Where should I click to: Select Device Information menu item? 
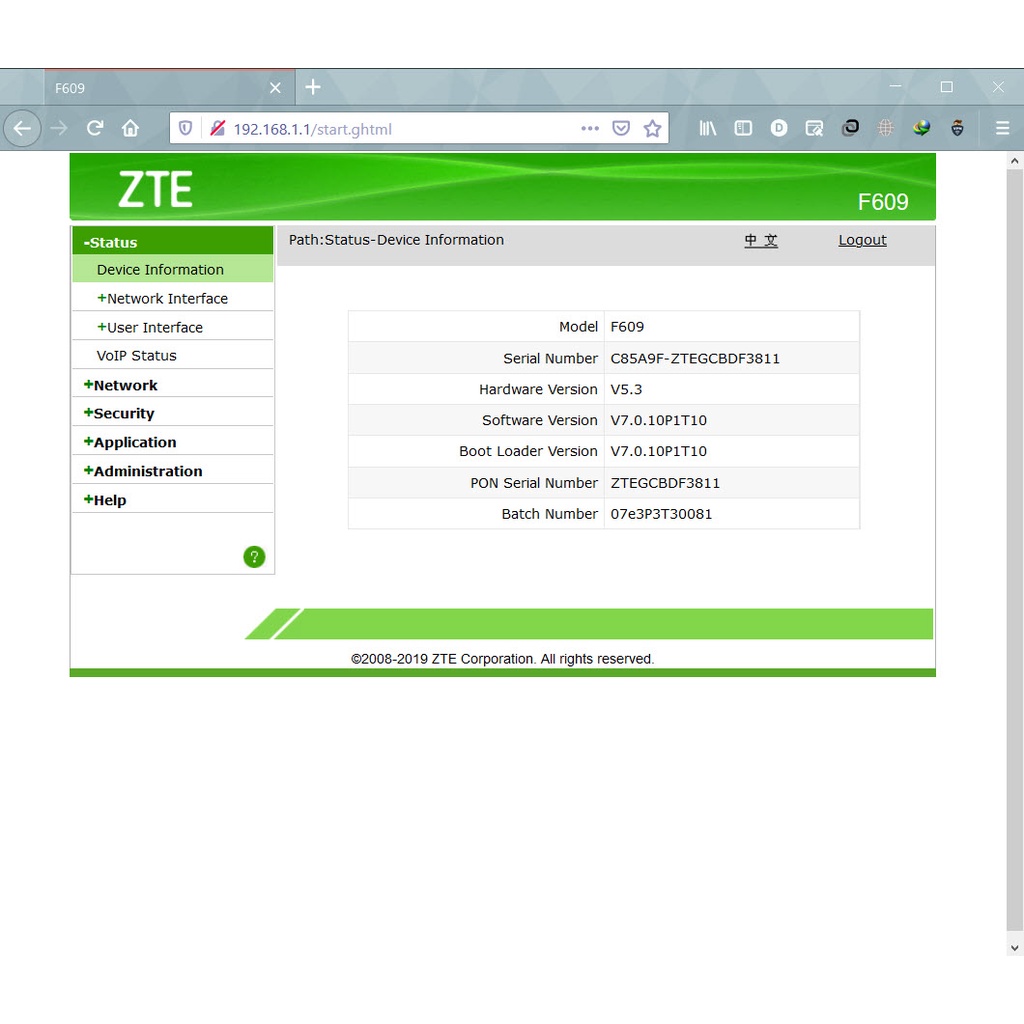click(160, 269)
